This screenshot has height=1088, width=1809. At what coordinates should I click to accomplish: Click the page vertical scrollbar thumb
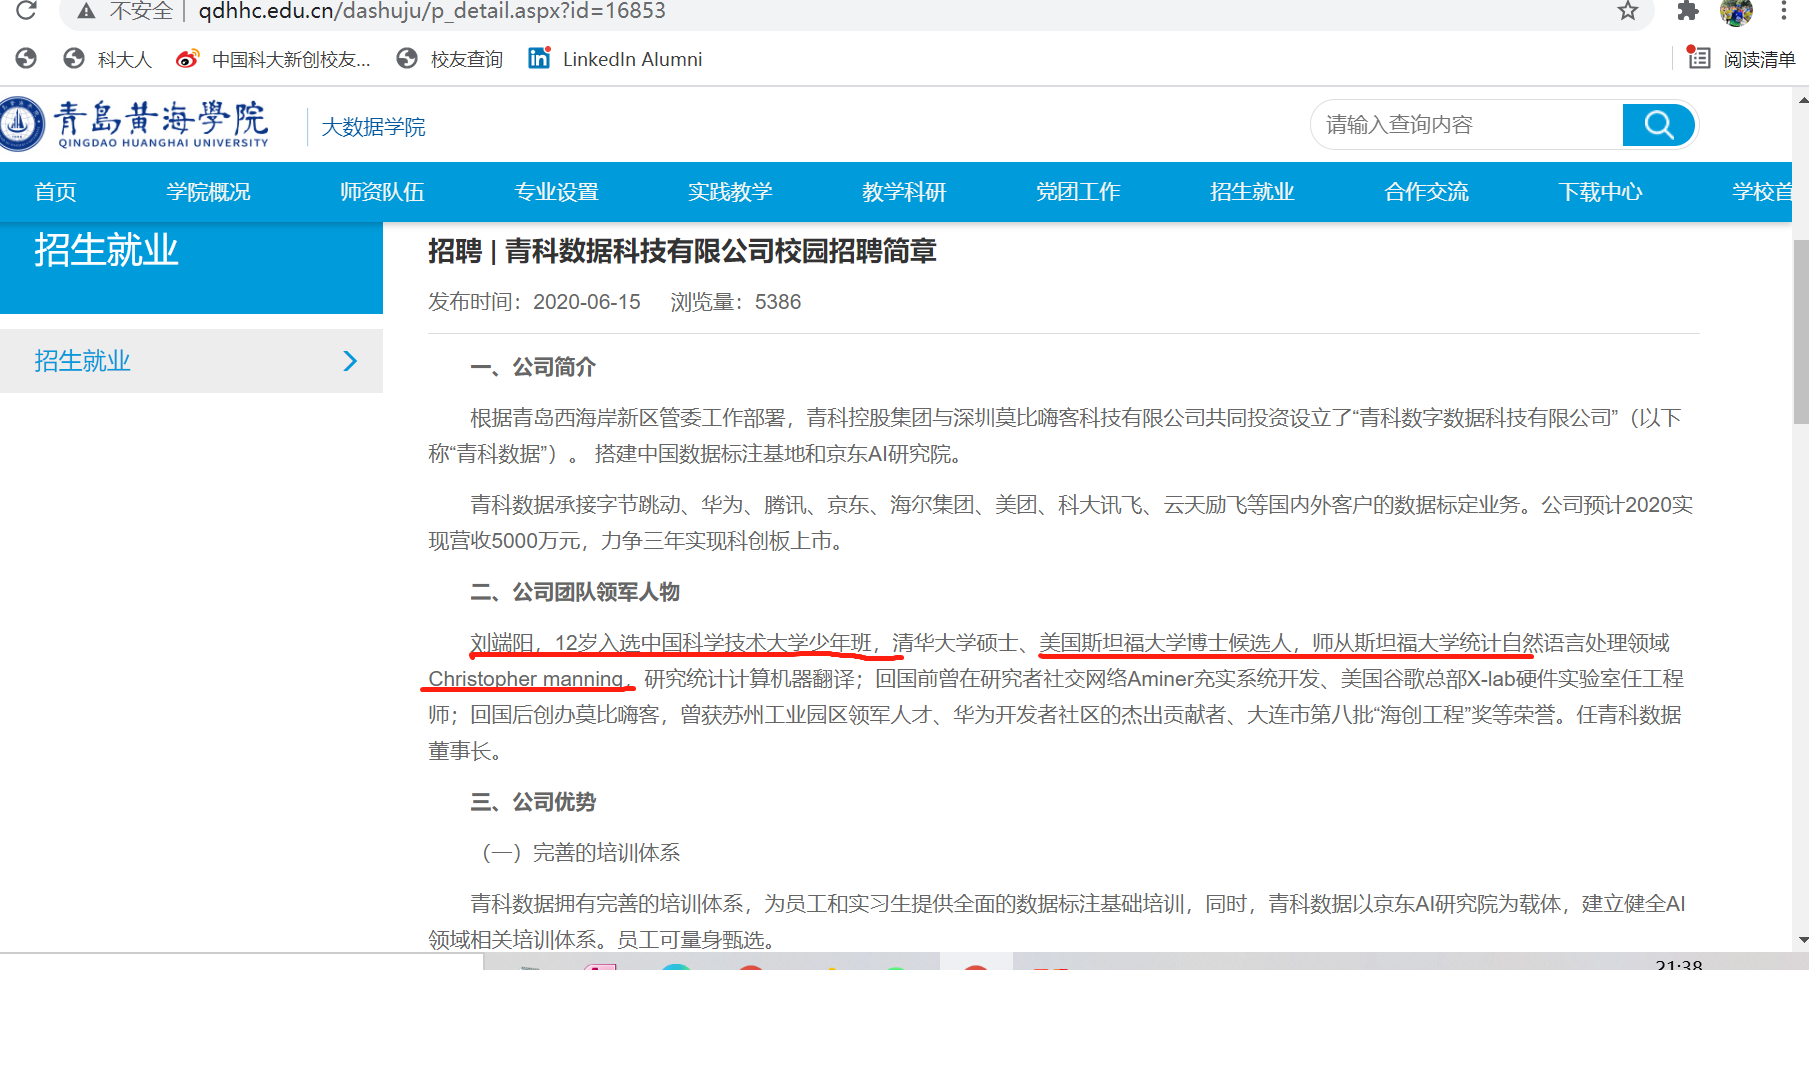(x=1801, y=332)
